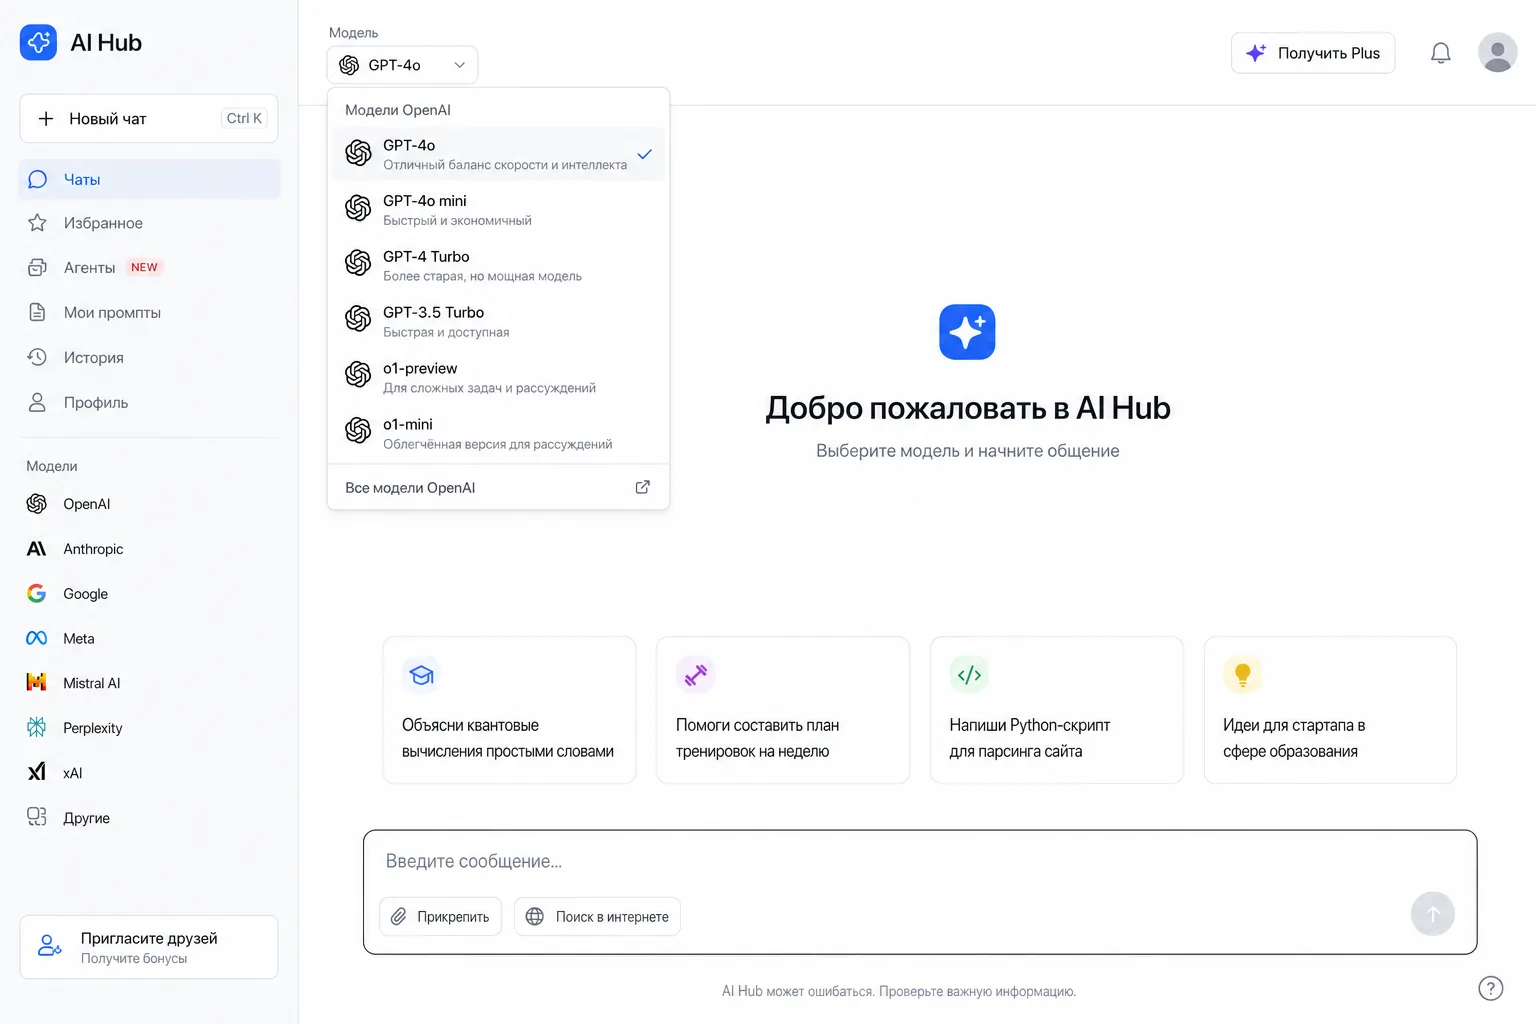
Task: Click the dumbbell icon on workout card
Action: pos(696,675)
